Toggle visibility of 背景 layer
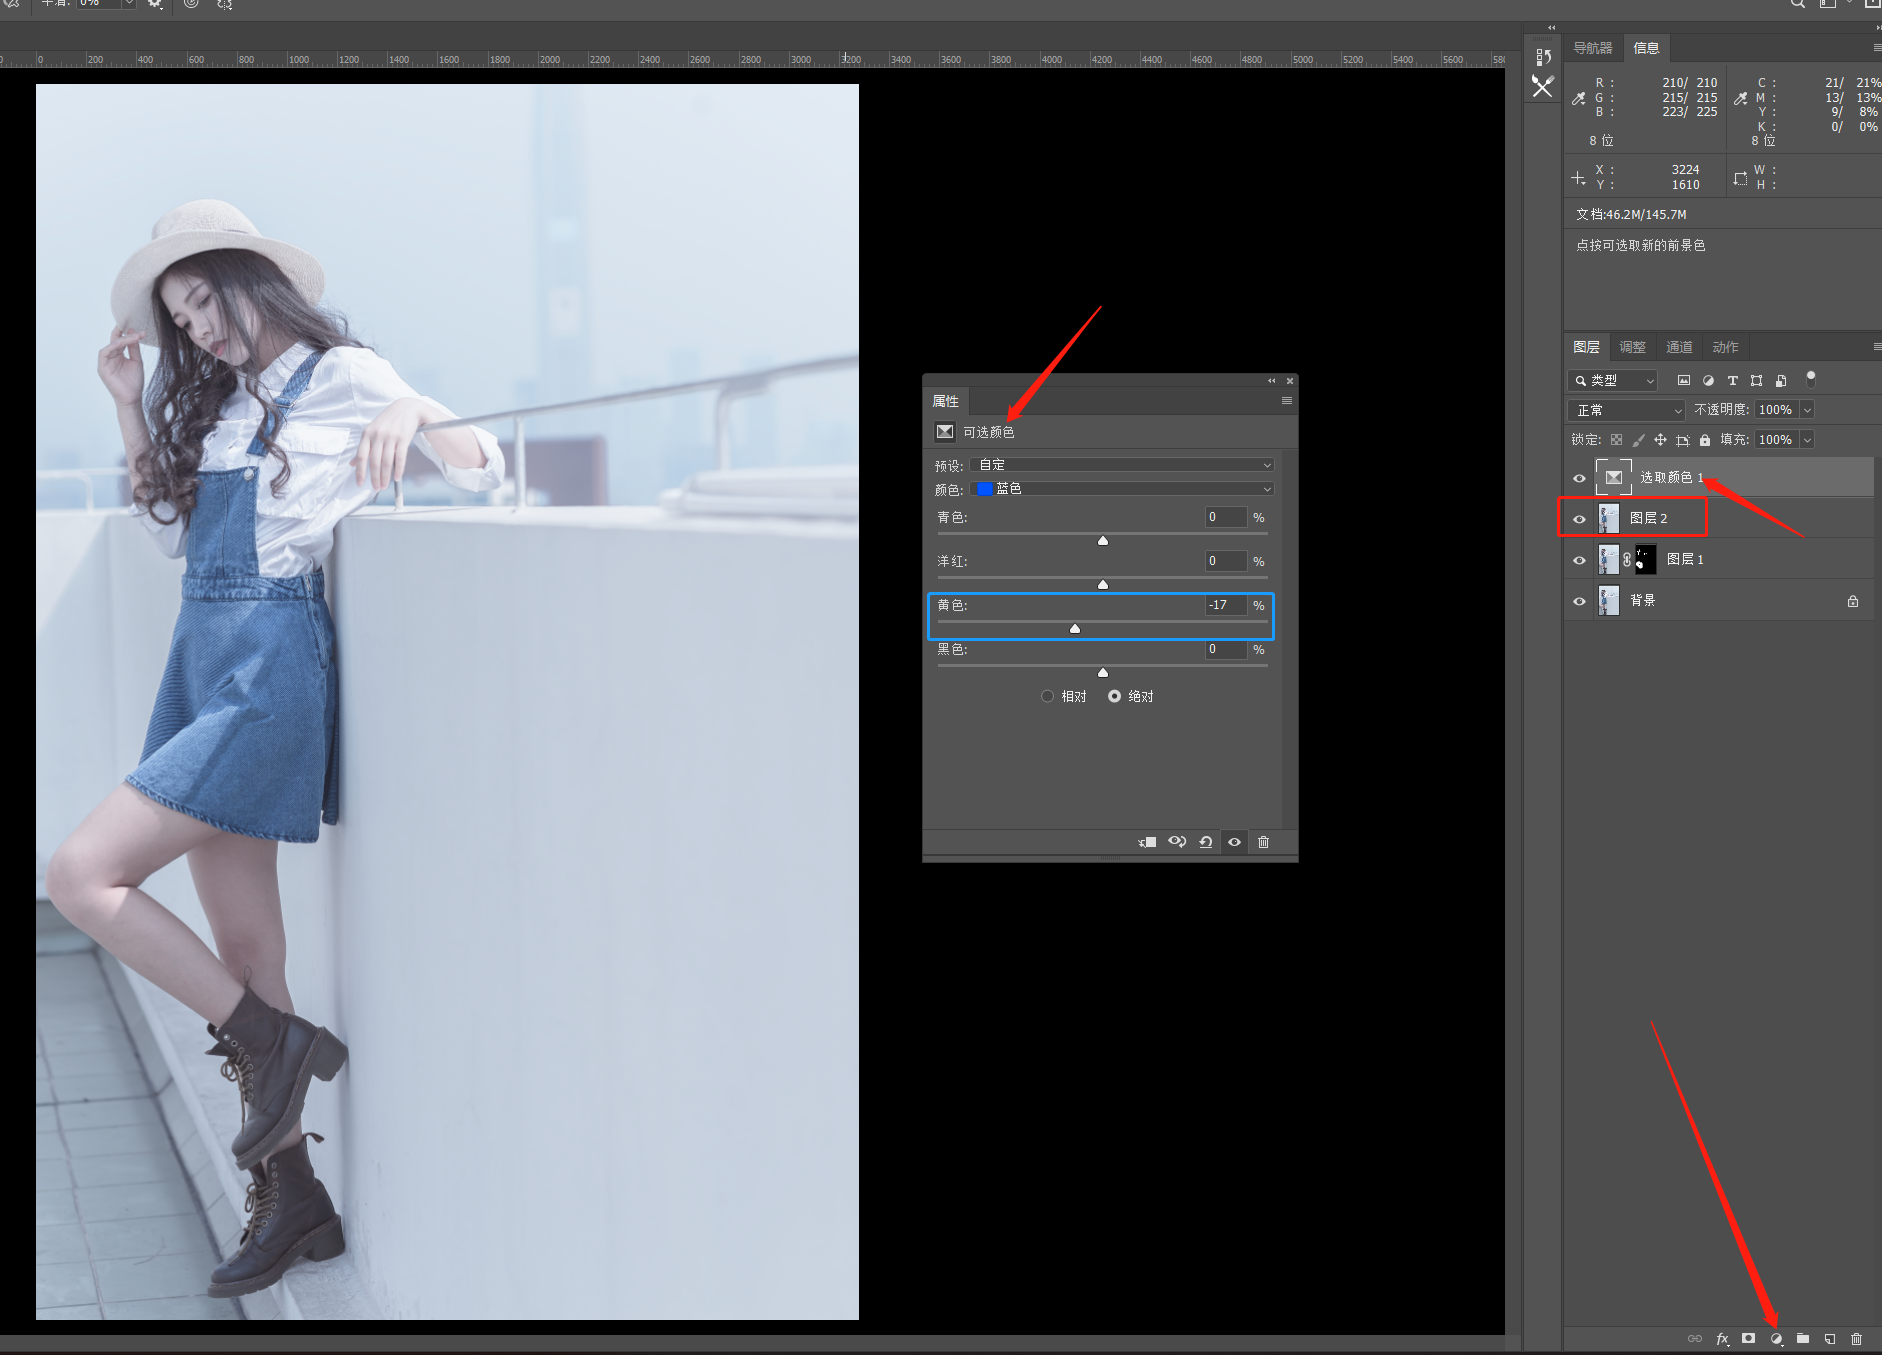Screen dimensions: 1882x1355 pos(1579,601)
